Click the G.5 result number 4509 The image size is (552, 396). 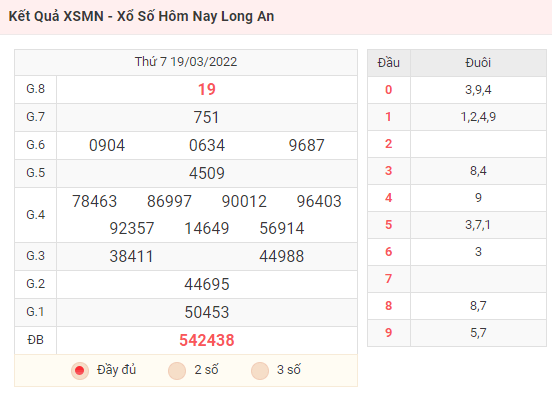coord(207,173)
